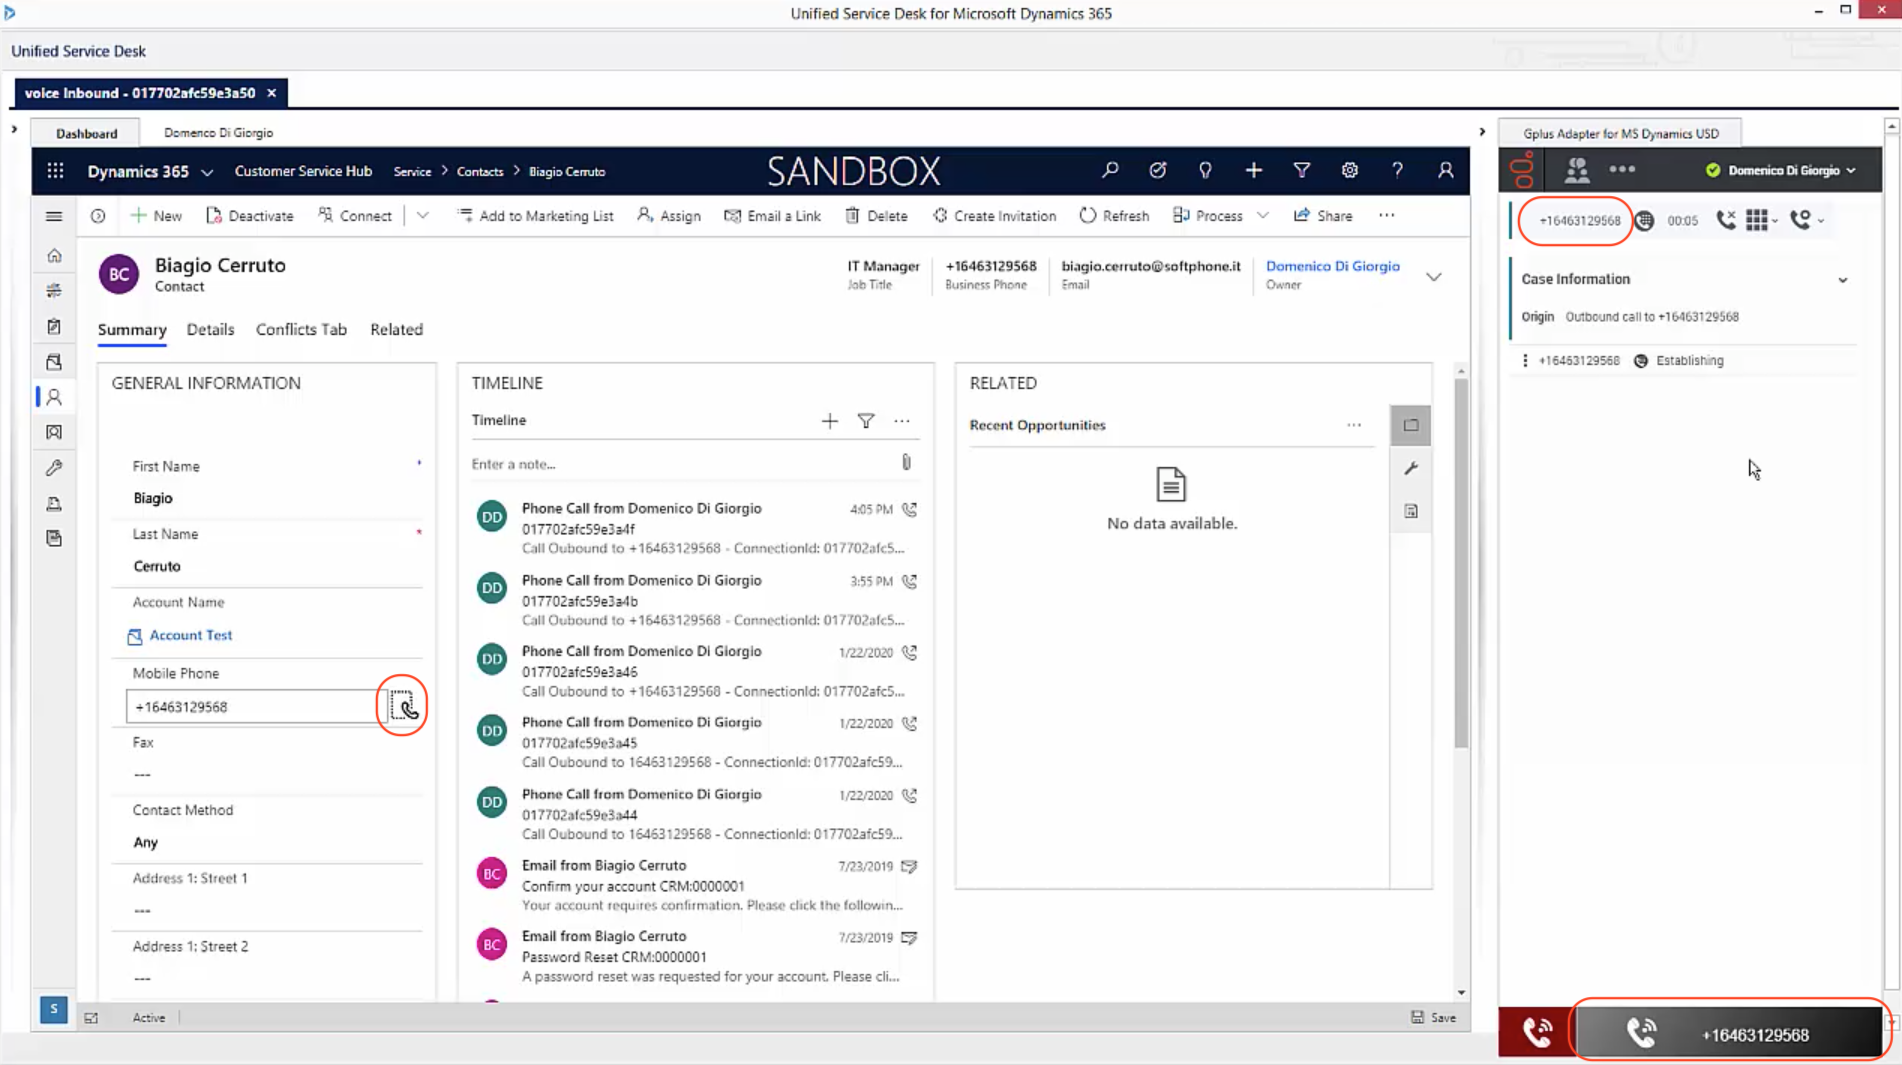Viewport: 1902px width, 1065px height.
Task: Open the Process dropdown arrow
Action: [x=1263, y=216]
